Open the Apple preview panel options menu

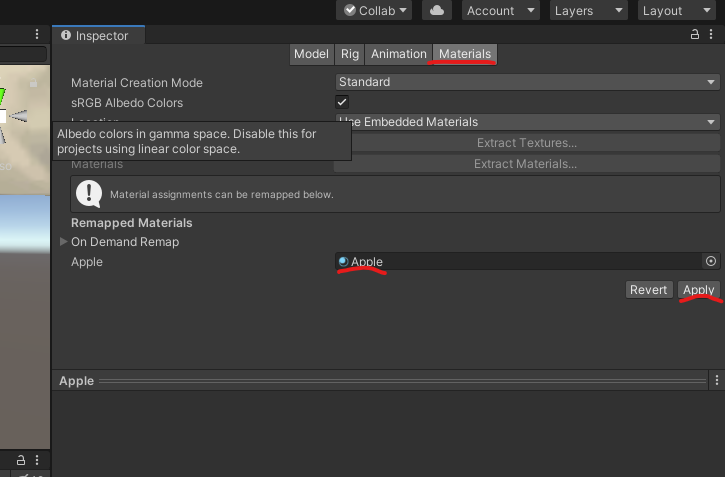coord(717,380)
